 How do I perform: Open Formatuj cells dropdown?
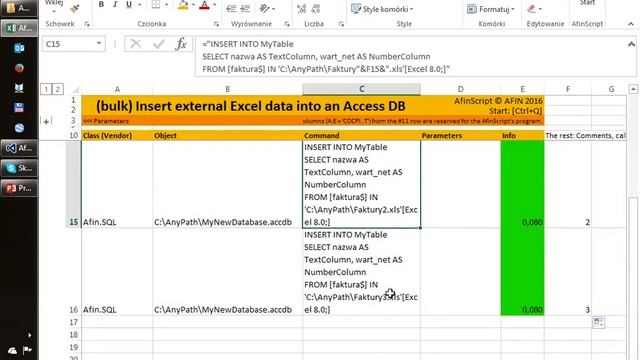[x=491, y=9]
